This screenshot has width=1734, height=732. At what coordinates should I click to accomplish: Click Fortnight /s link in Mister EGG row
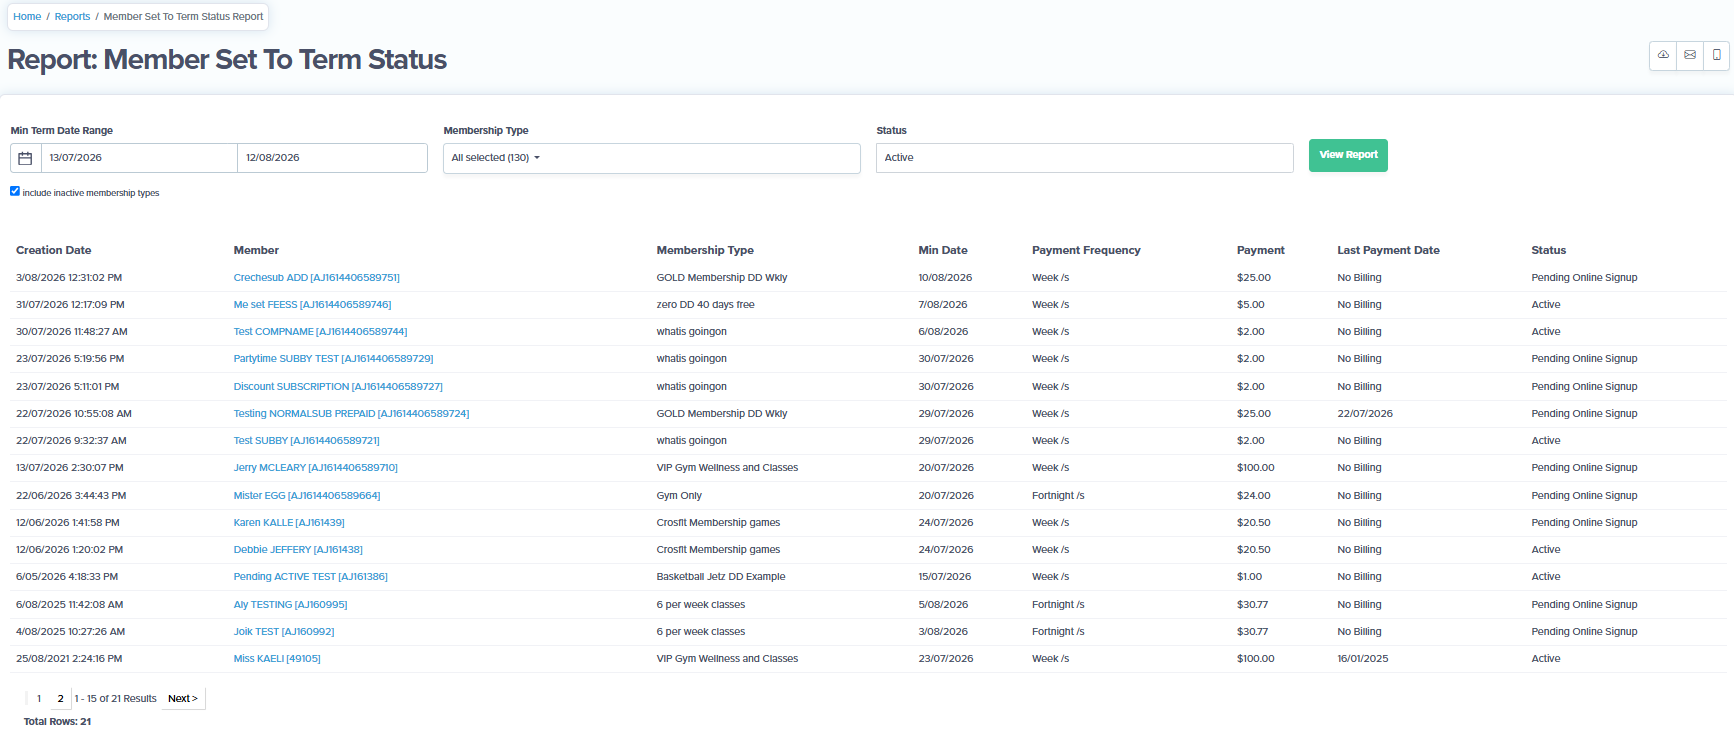tap(1058, 496)
